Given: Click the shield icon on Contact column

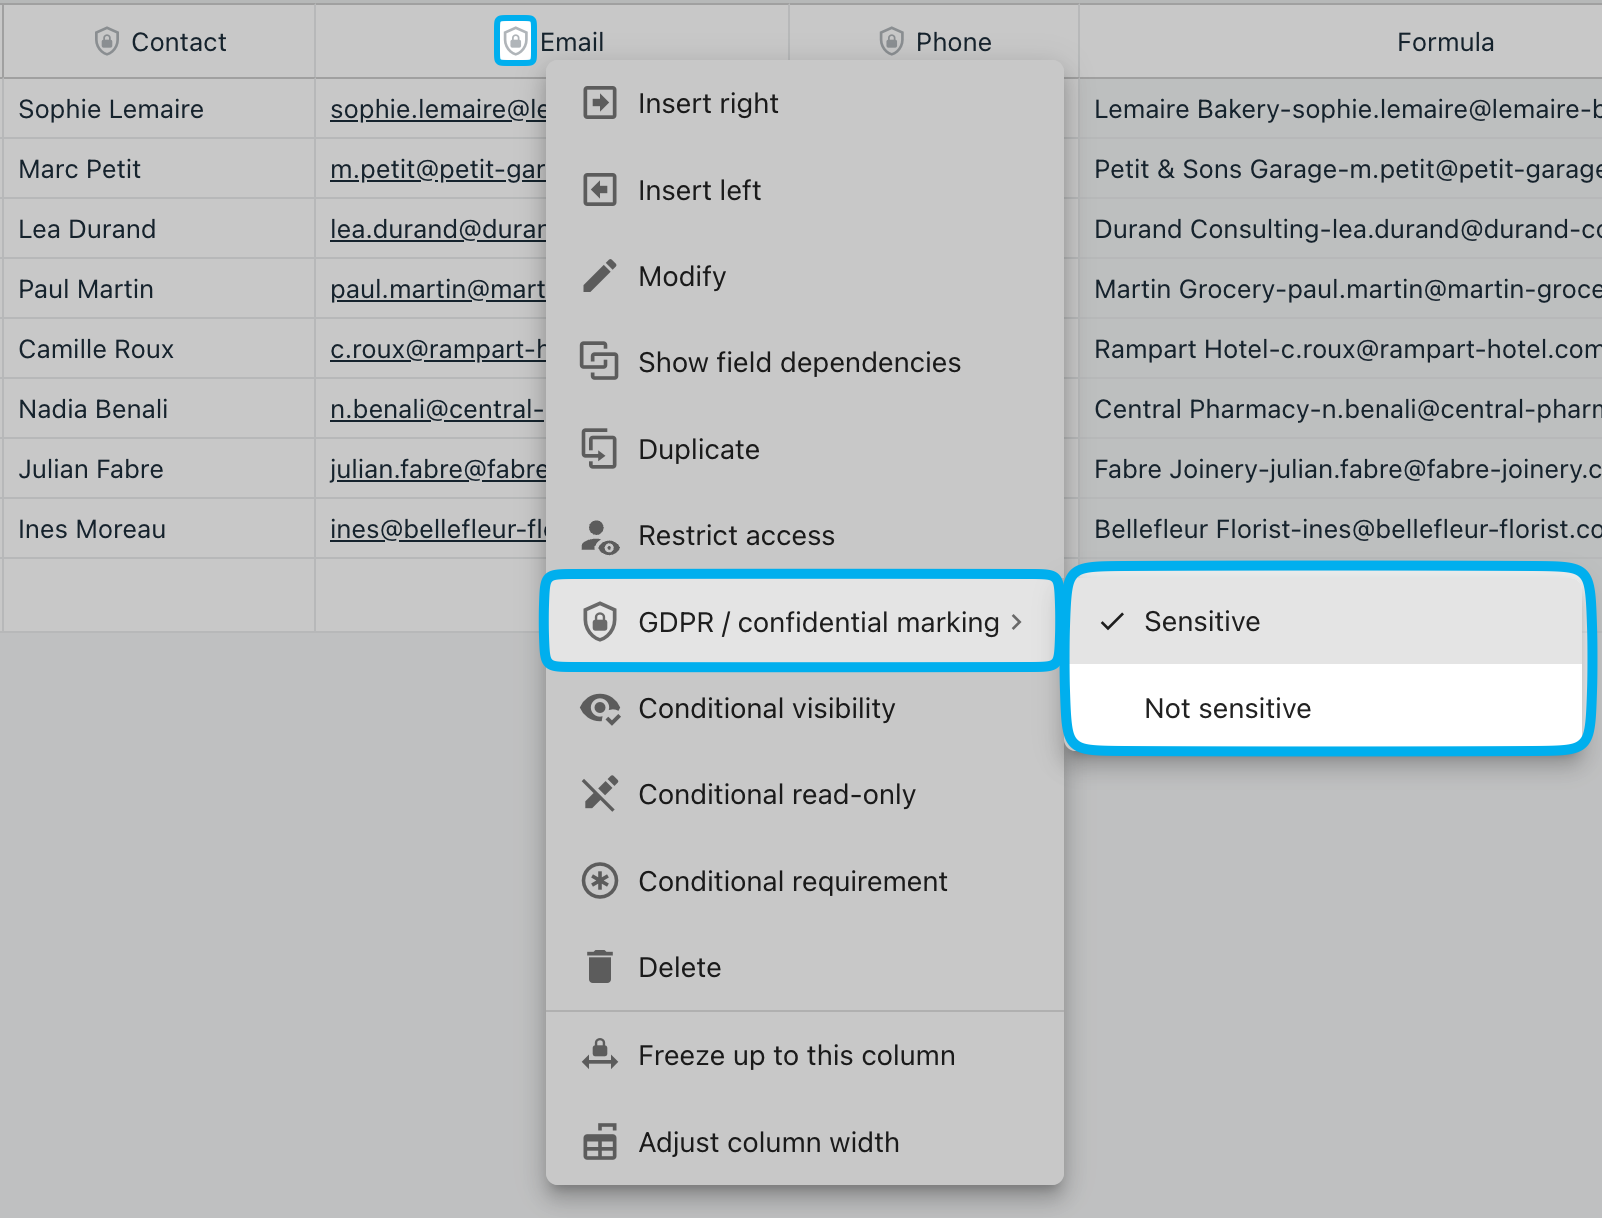Looking at the screenshot, I should pos(107,41).
